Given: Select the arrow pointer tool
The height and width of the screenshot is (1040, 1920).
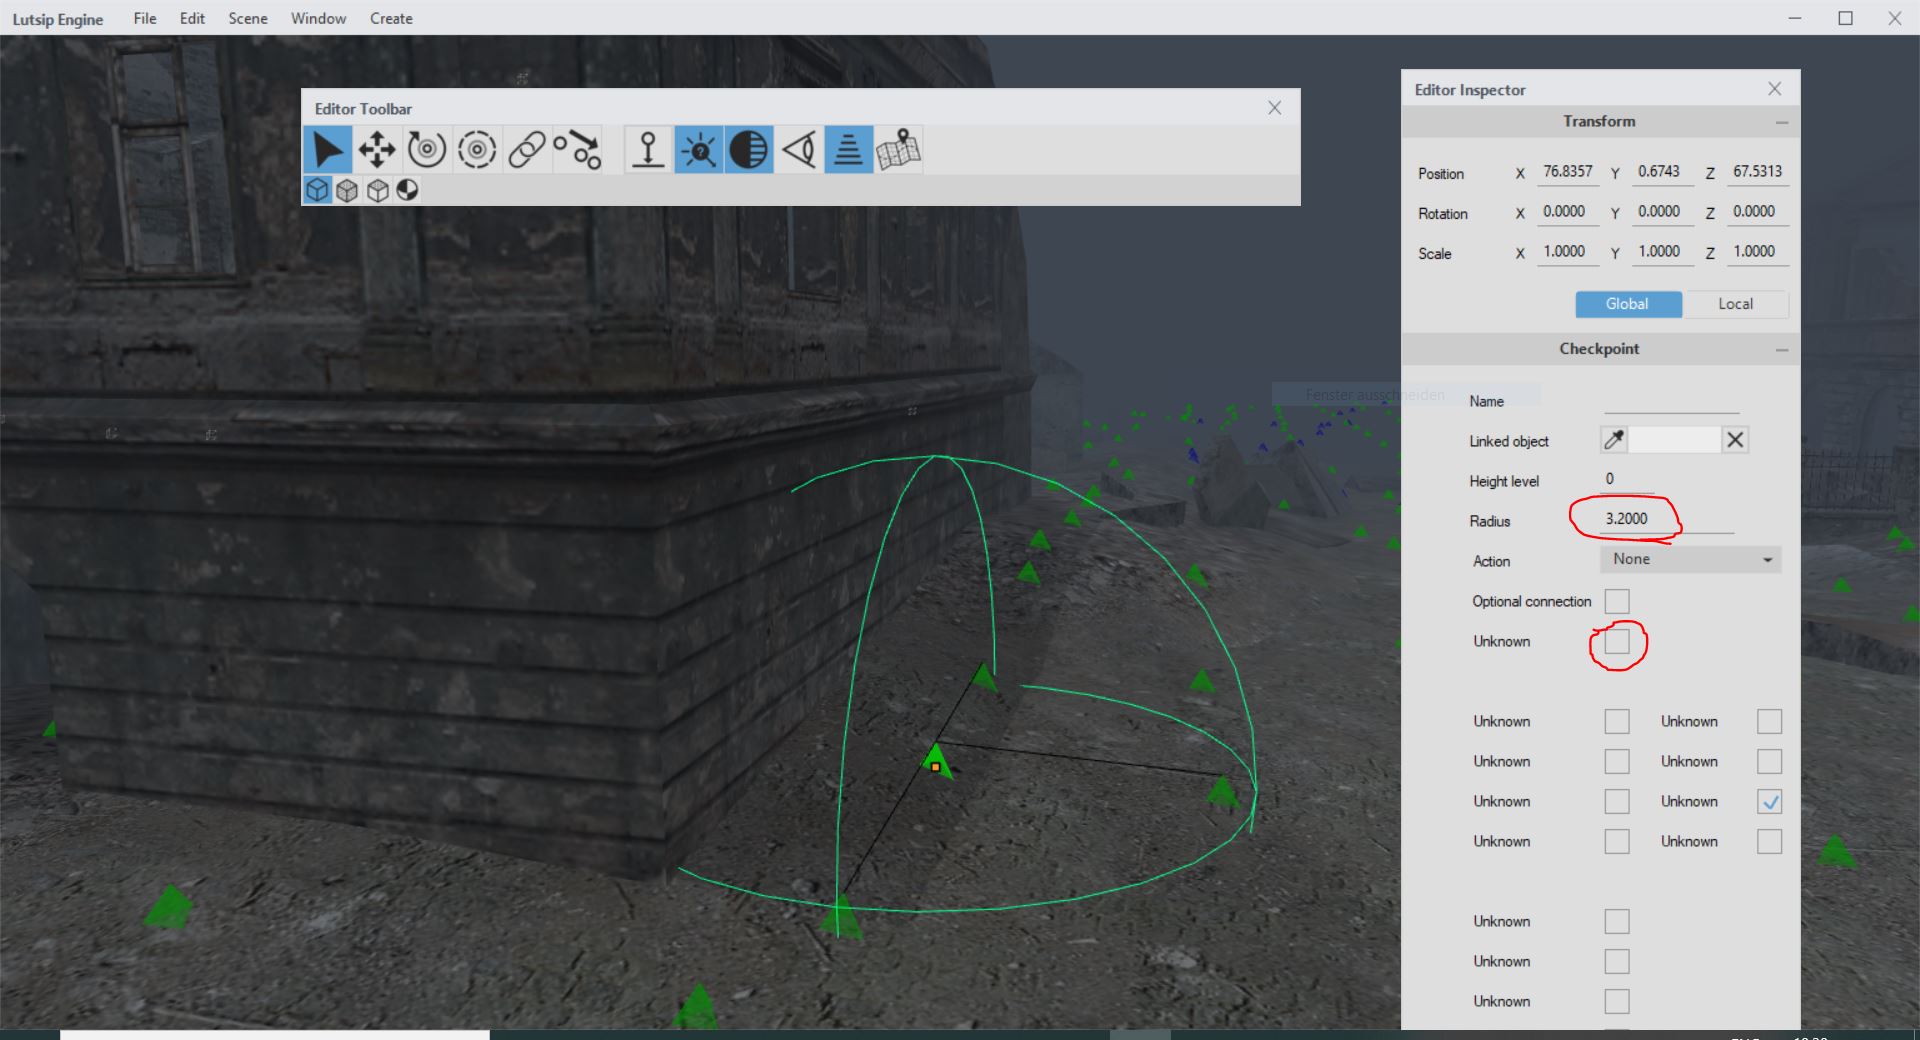Looking at the screenshot, I should [327, 150].
